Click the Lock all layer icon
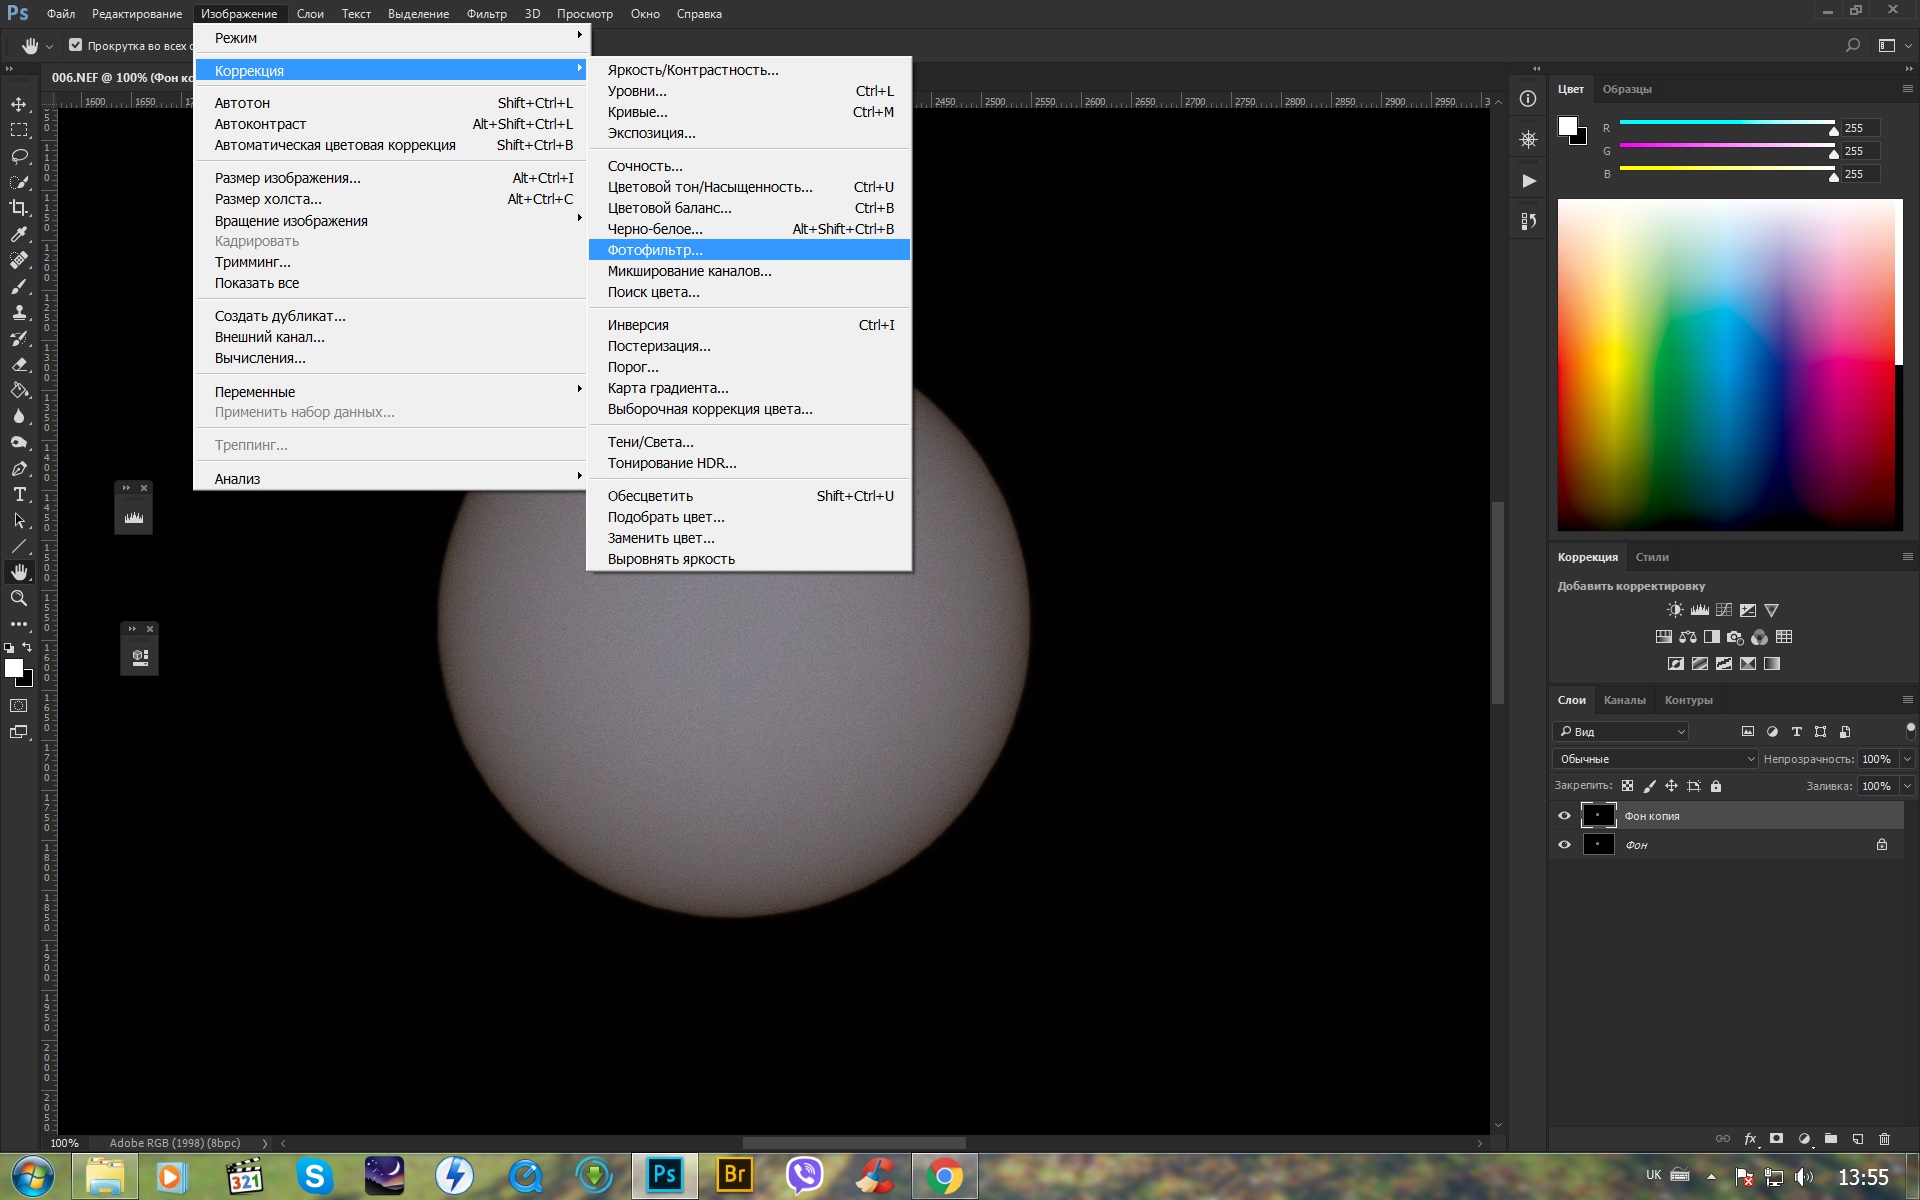This screenshot has height=1200, width=1920. (x=1716, y=786)
